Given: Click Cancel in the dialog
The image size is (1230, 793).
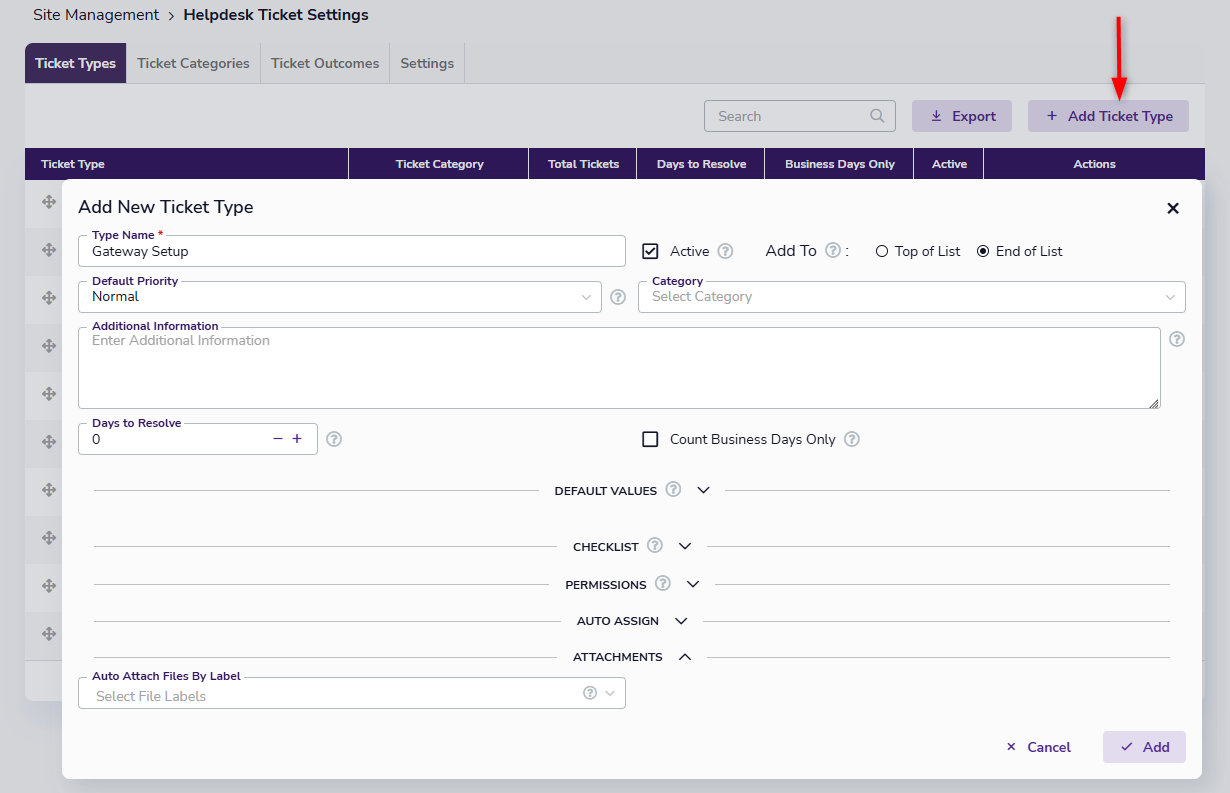Looking at the screenshot, I should [1038, 747].
